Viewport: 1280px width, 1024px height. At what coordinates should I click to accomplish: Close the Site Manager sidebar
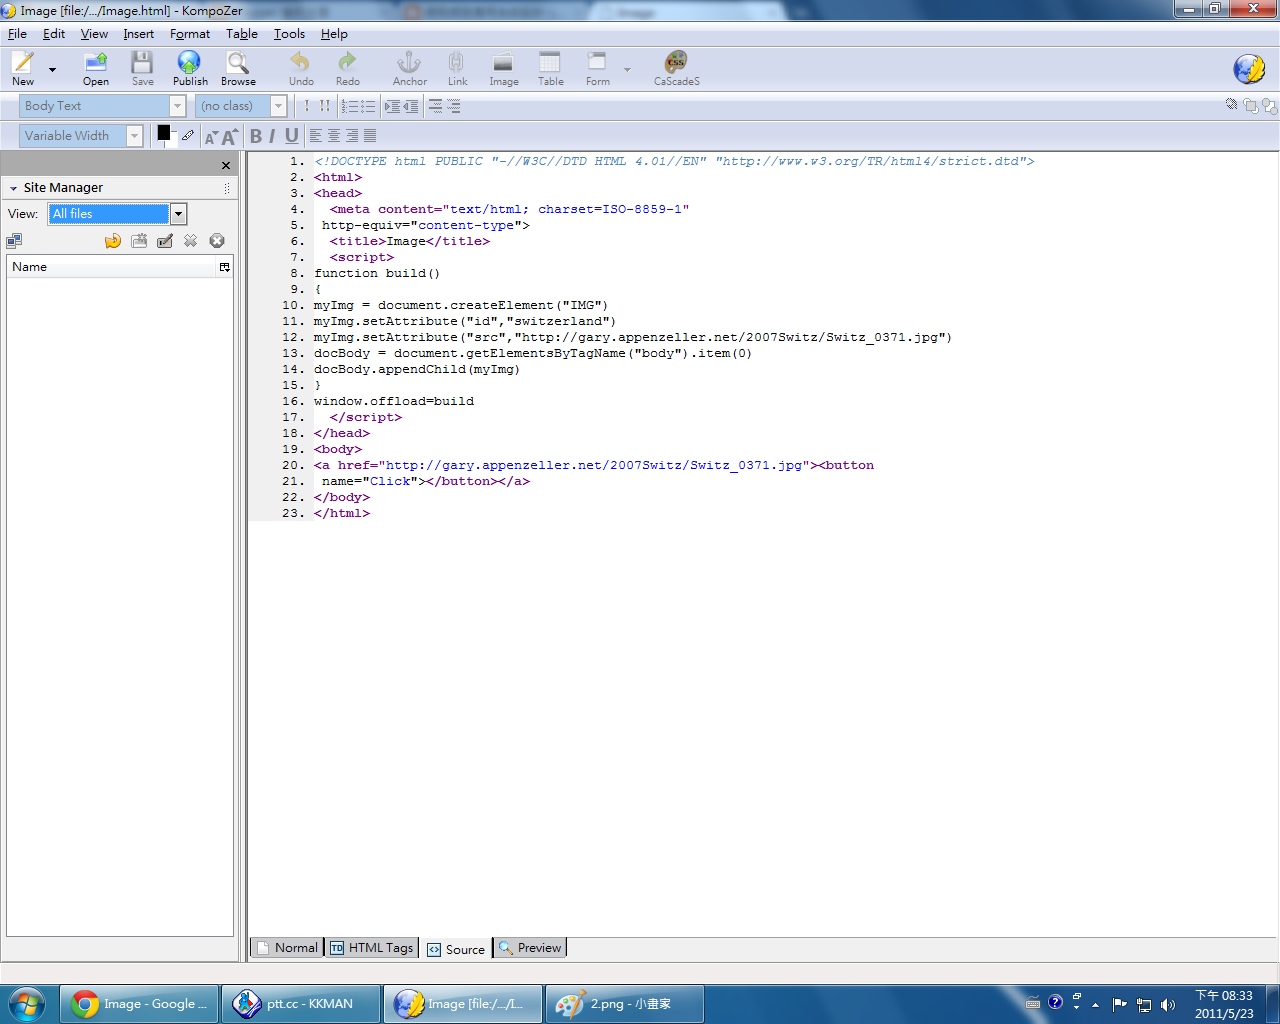[226, 166]
